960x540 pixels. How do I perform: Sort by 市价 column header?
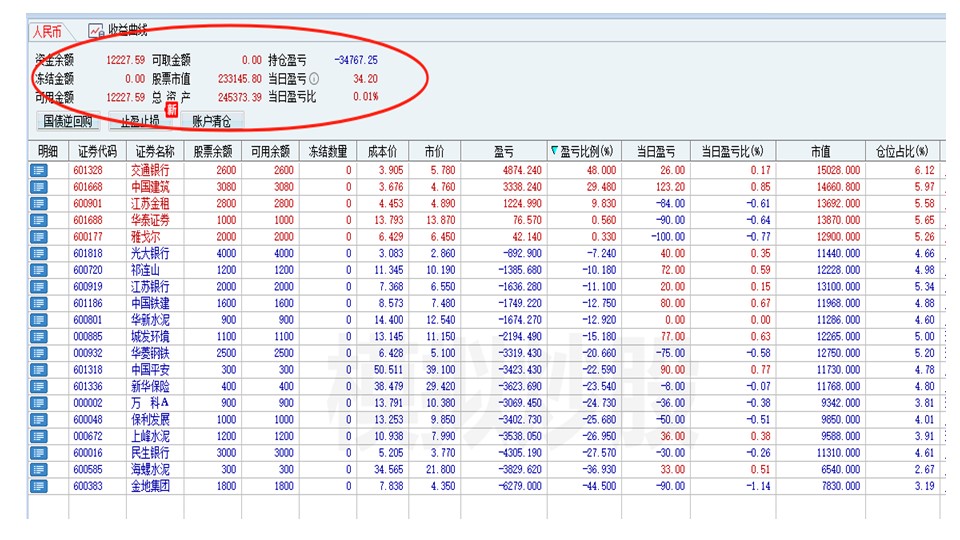pos(434,151)
